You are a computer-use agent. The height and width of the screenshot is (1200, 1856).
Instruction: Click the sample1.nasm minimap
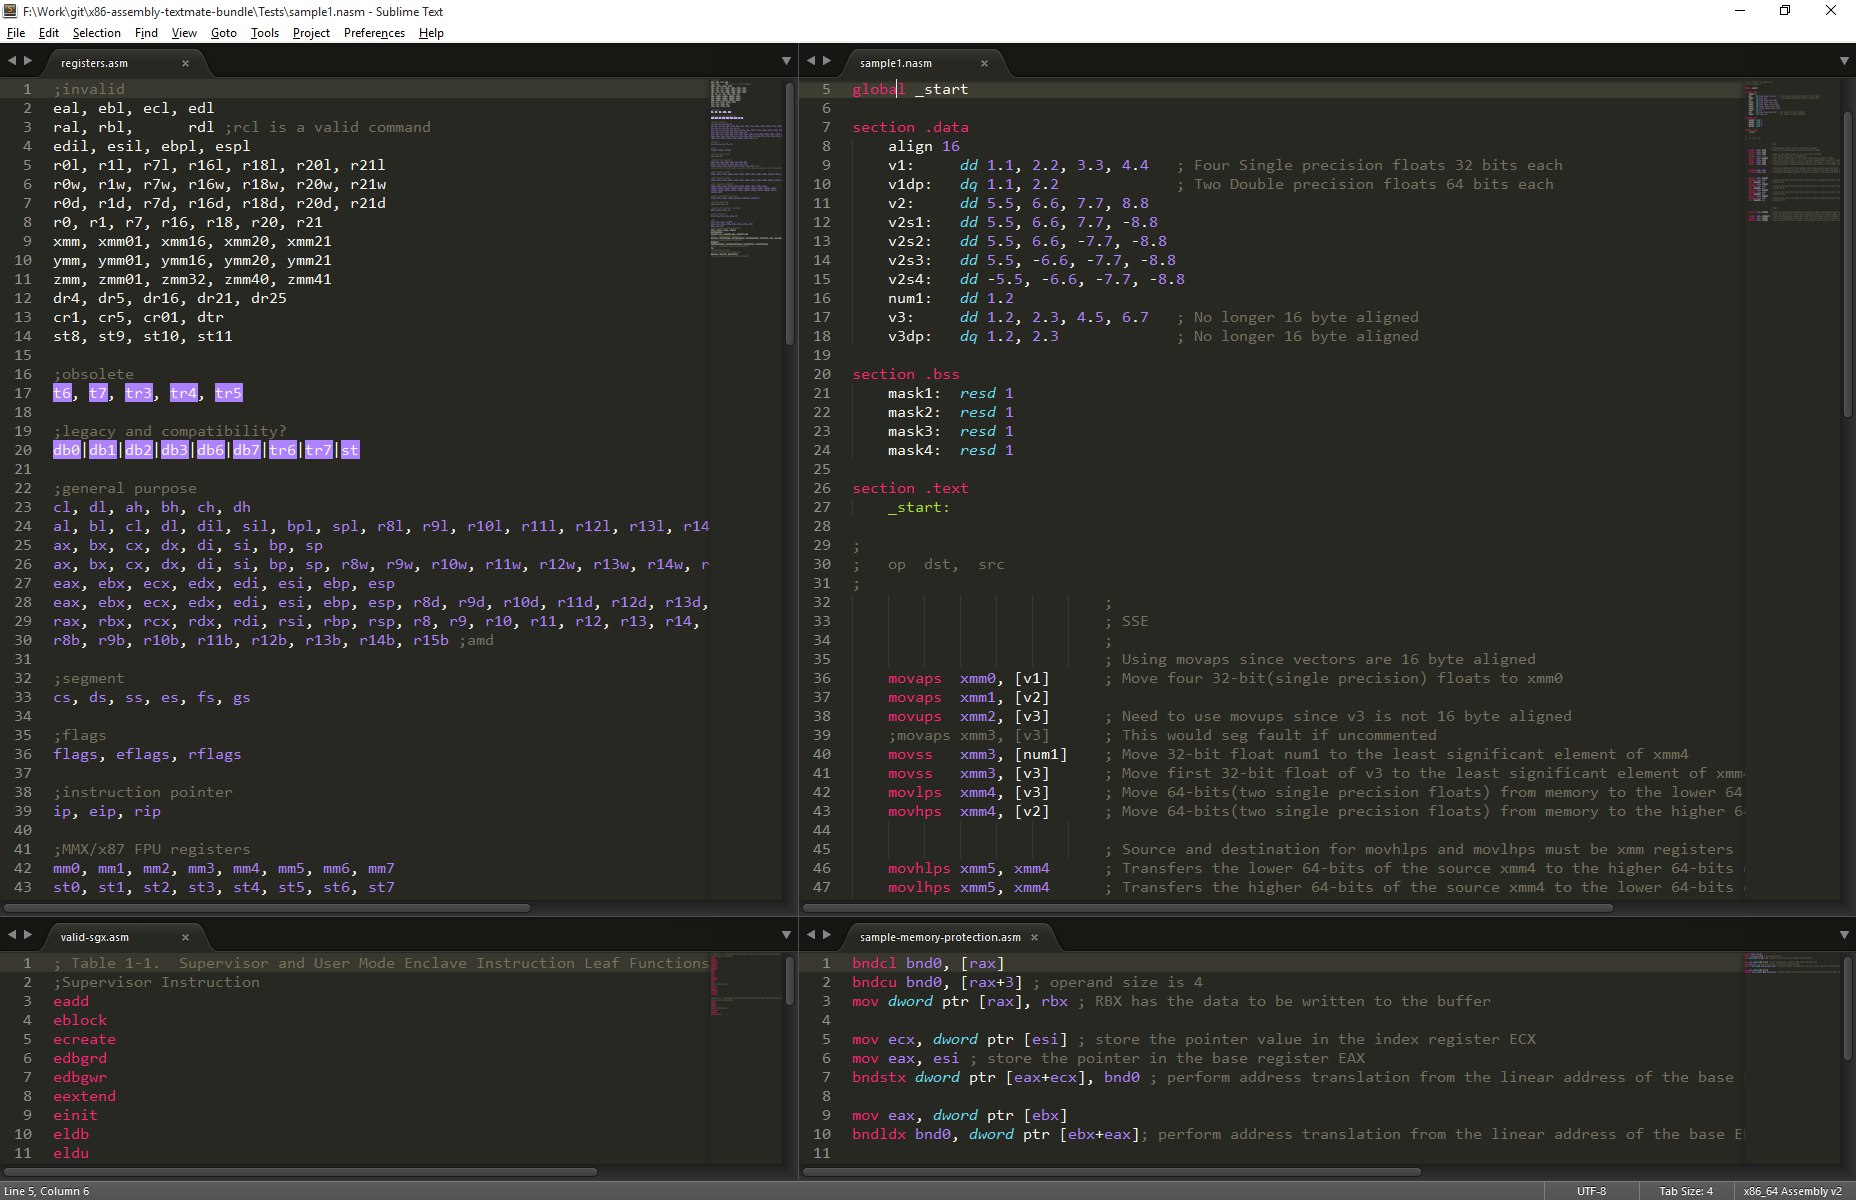(x=1793, y=490)
